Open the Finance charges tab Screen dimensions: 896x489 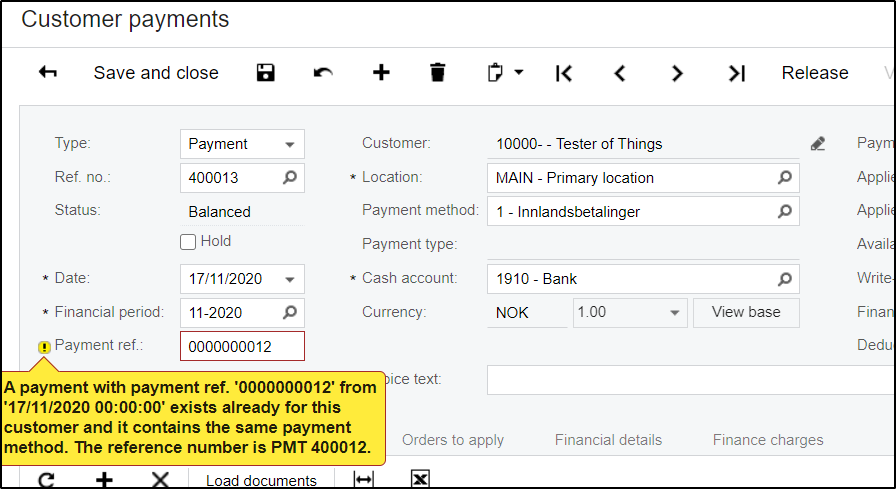pyautogui.click(x=768, y=440)
